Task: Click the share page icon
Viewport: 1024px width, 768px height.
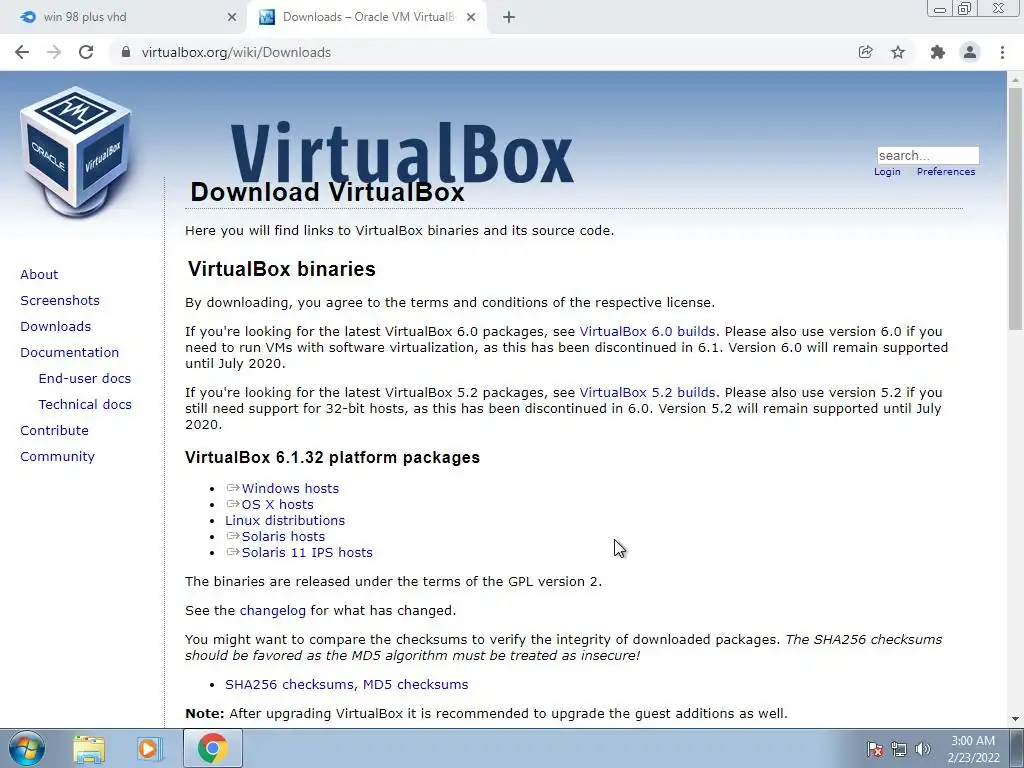Action: click(x=865, y=52)
